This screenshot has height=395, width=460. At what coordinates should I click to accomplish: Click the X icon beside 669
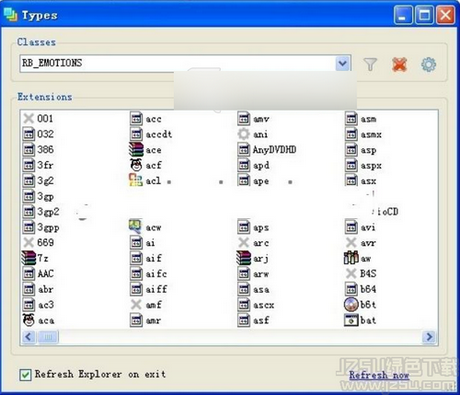[x=29, y=242]
